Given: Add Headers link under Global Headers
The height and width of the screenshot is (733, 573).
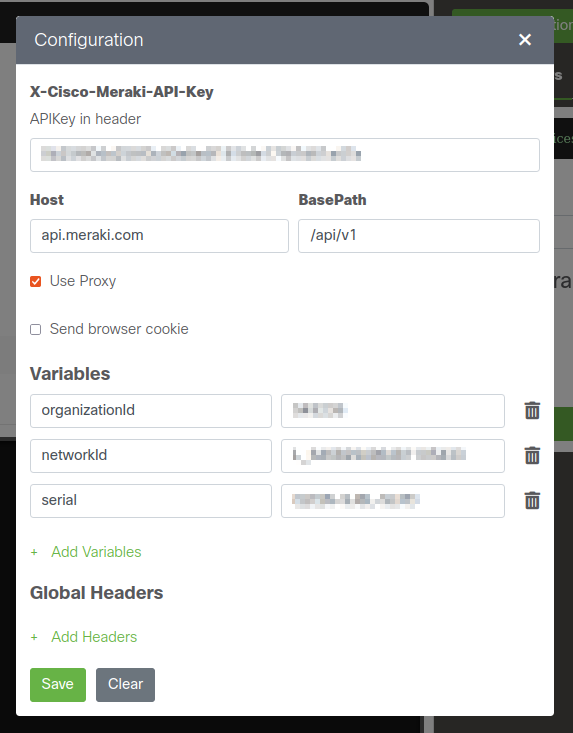Looking at the screenshot, I should (94, 637).
